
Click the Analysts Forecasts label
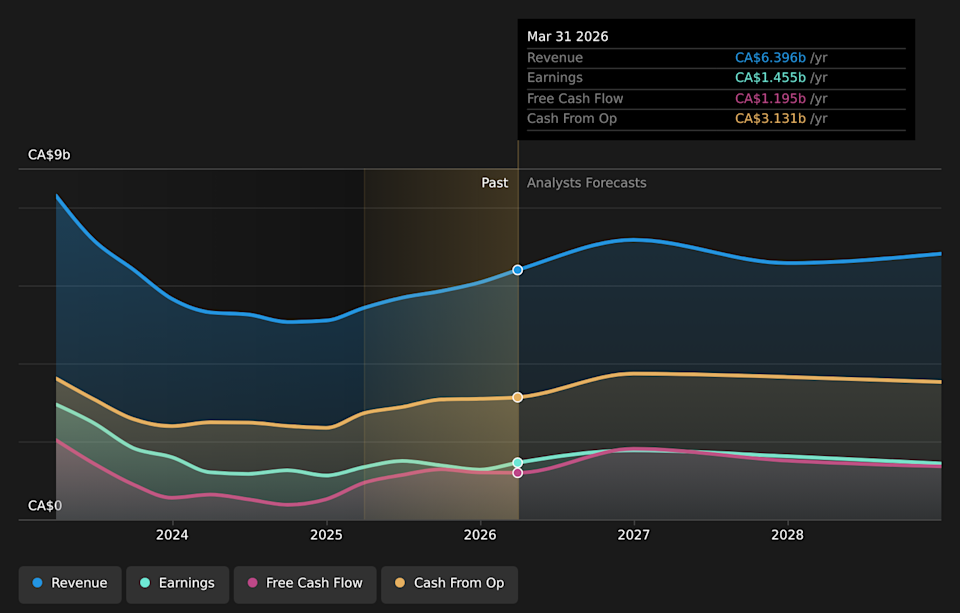(x=587, y=183)
